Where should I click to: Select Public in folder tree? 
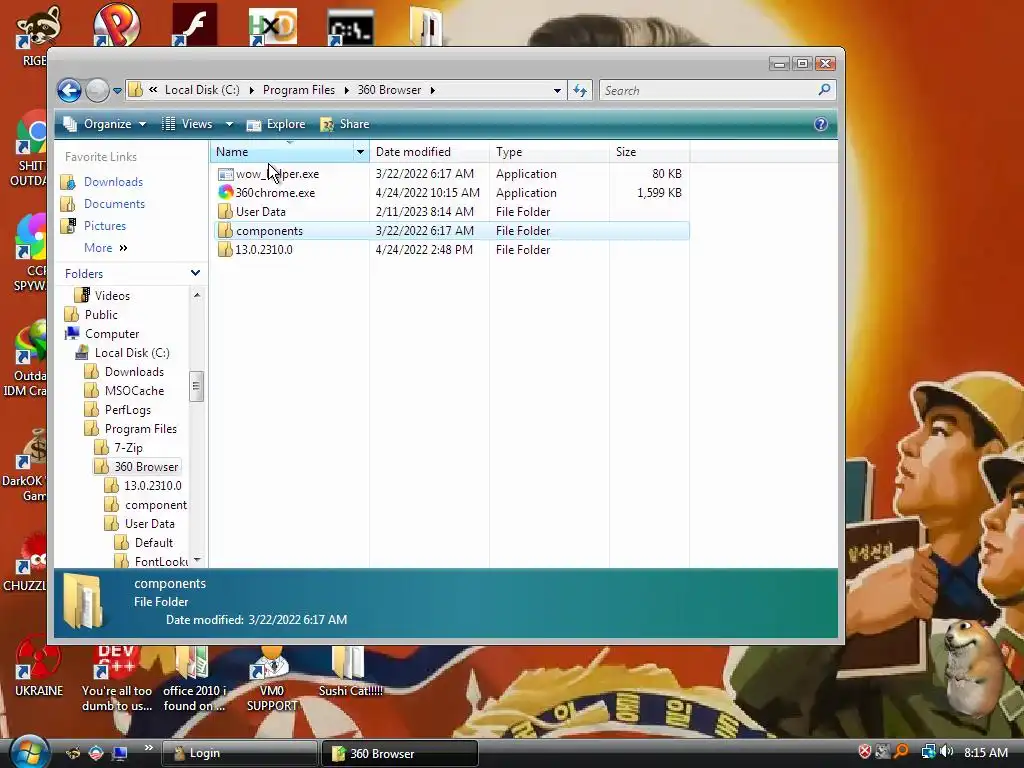tap(101, 315)
